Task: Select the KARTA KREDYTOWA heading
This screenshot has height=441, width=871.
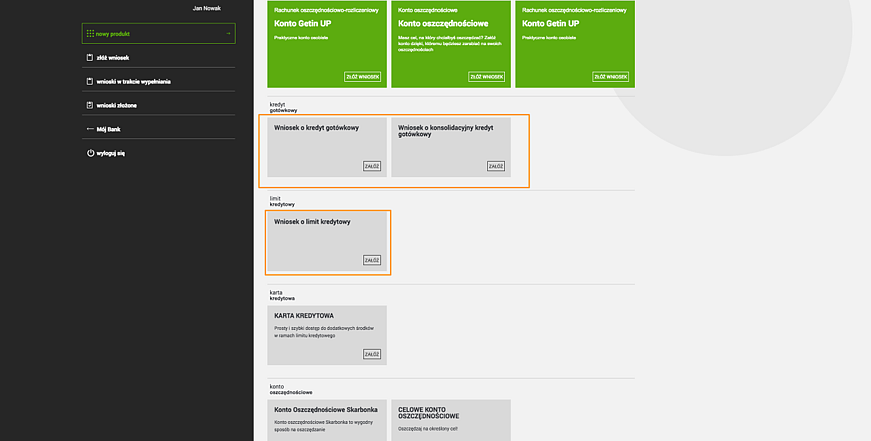Action: click(304, 316)
